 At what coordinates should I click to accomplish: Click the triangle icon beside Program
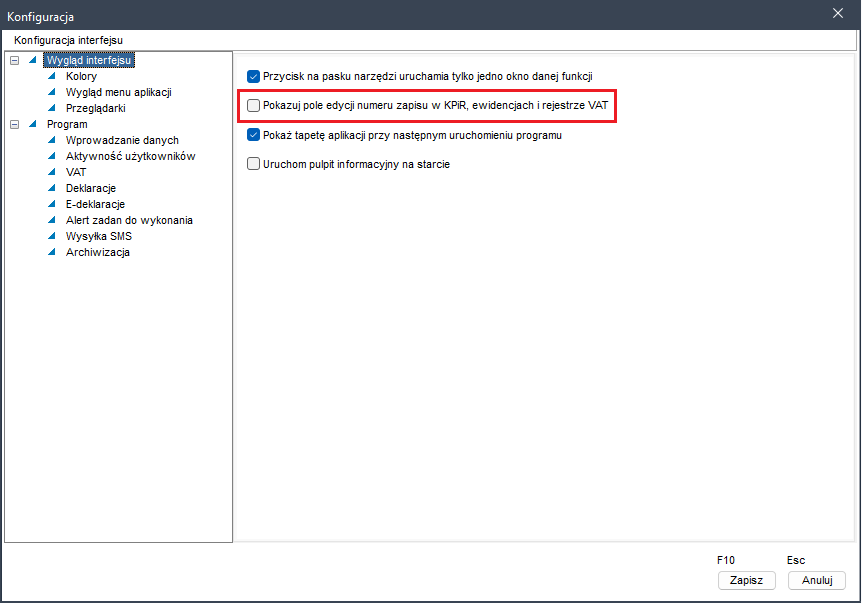point(33,124)
